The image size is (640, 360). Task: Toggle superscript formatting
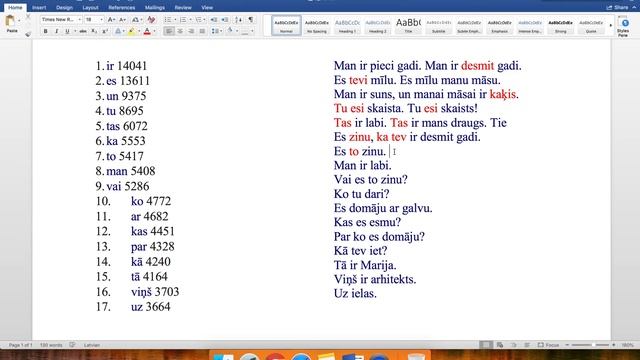coord(105,31)
